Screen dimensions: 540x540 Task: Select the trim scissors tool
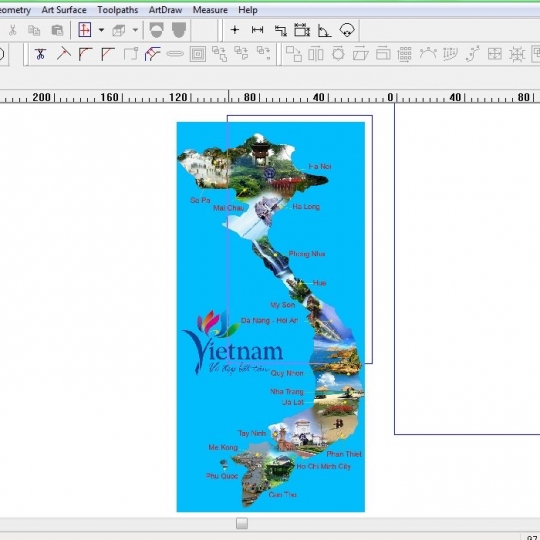click(x=40, y=54)
